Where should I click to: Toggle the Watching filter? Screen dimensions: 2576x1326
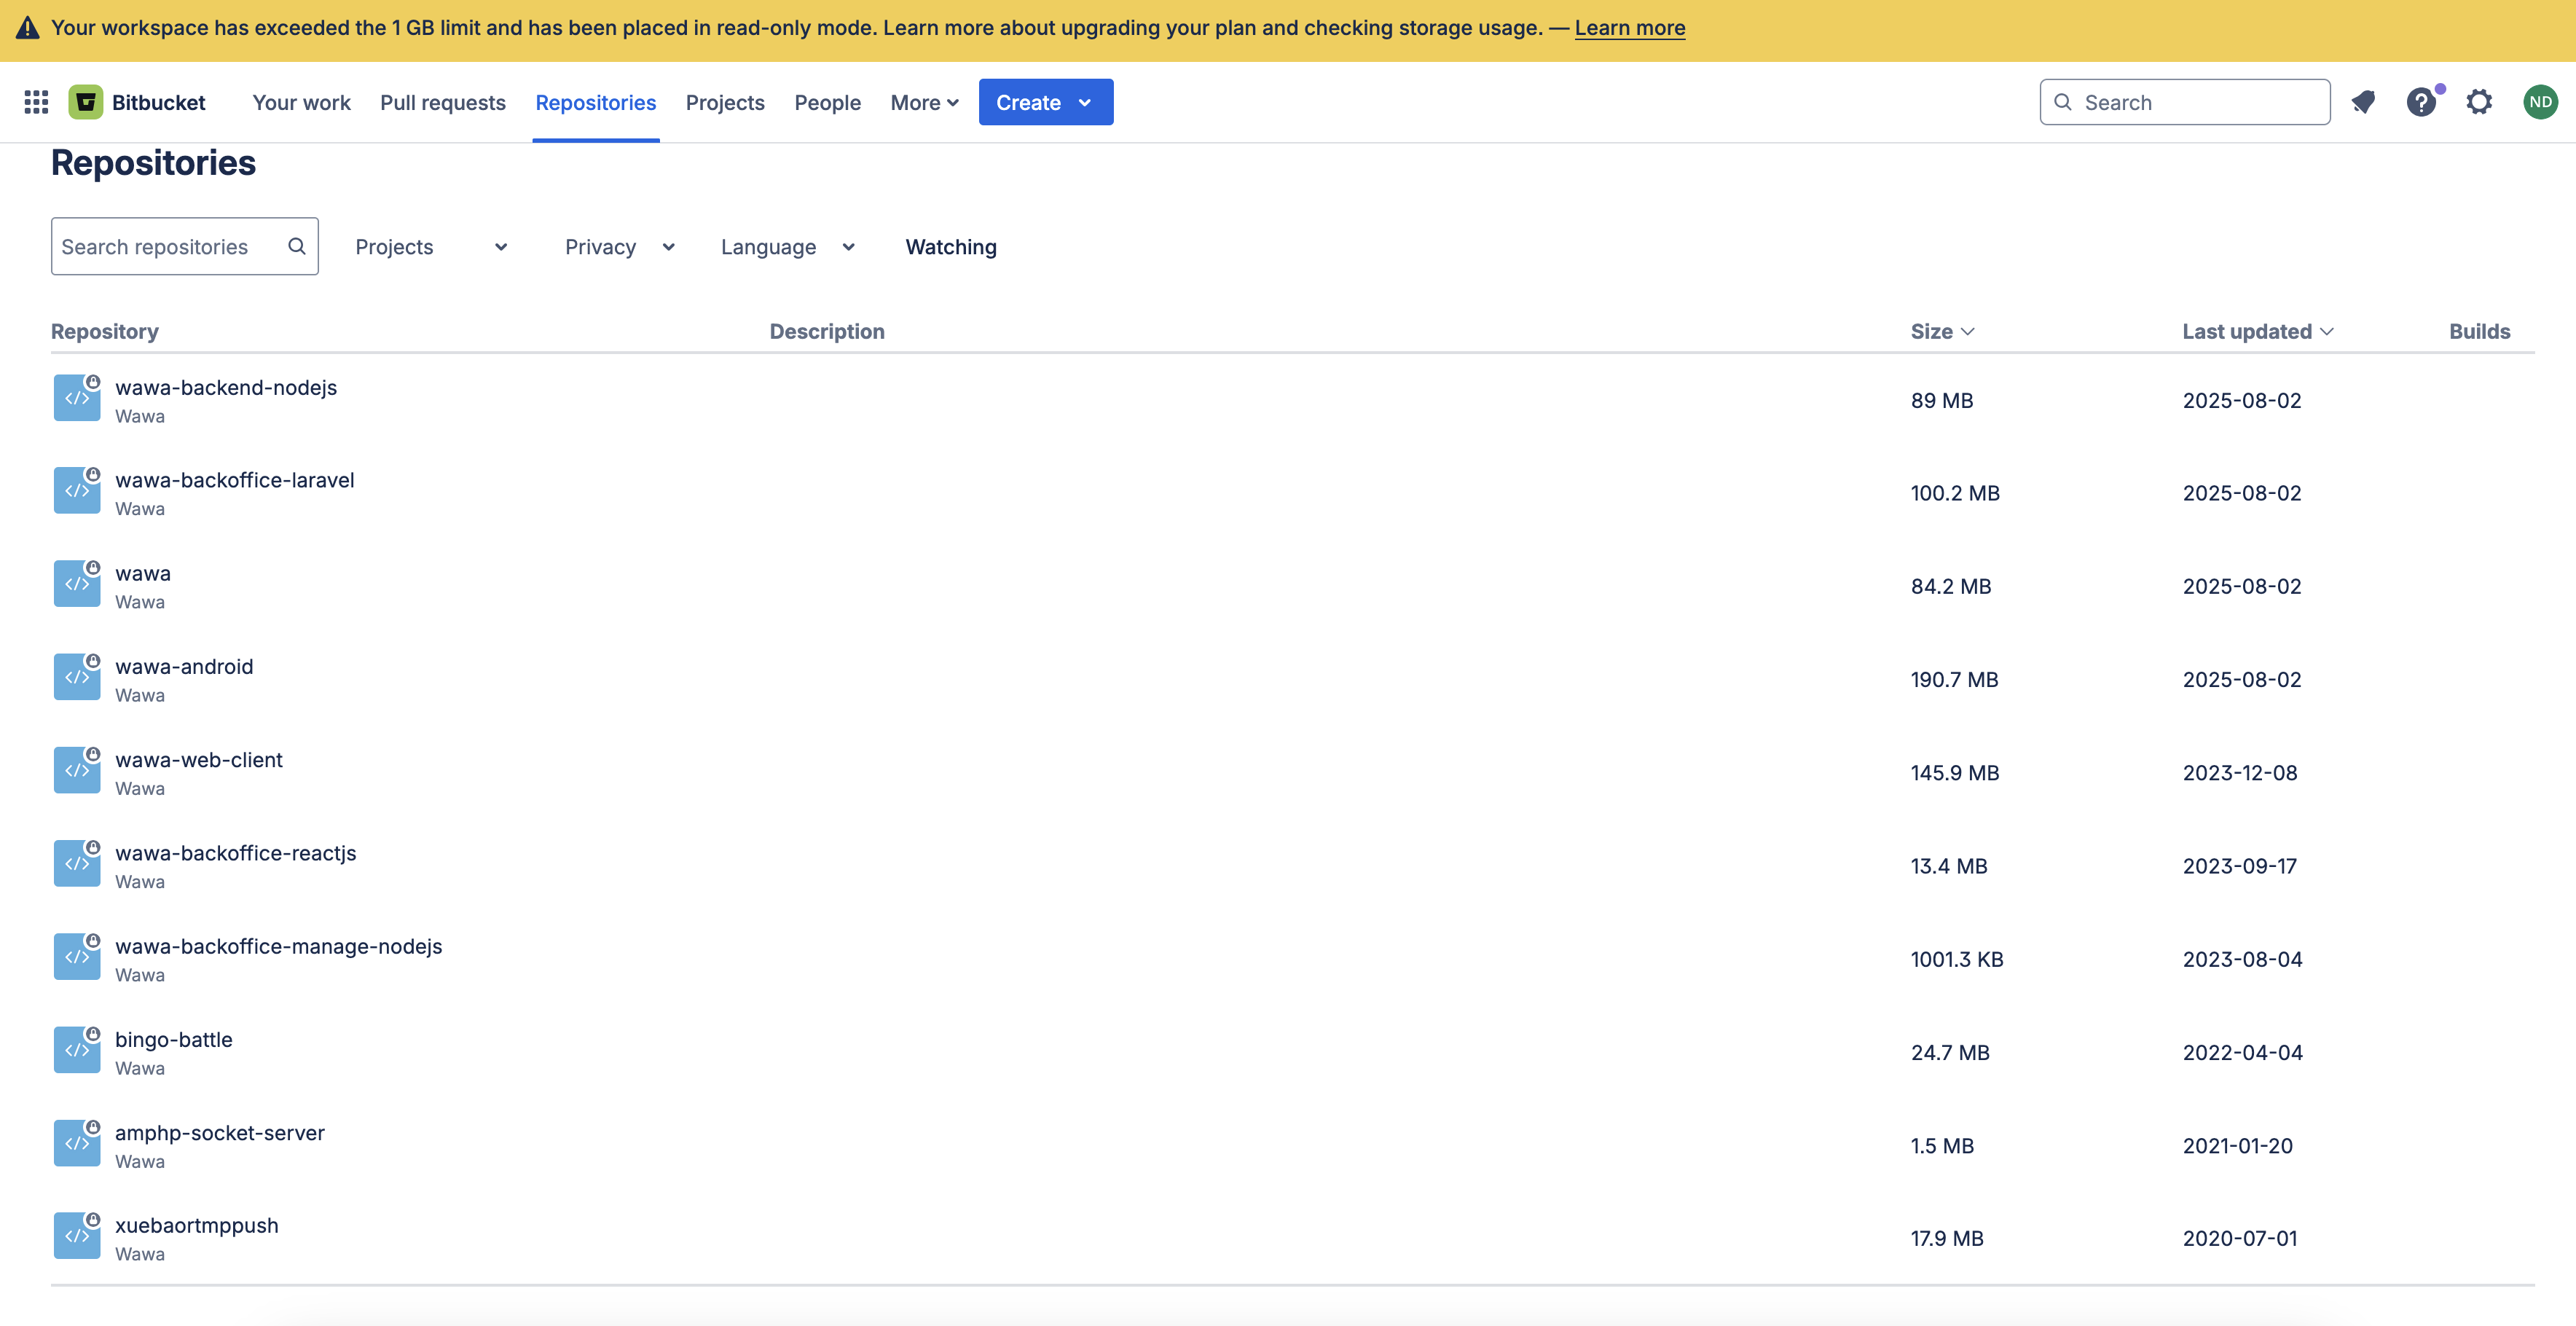click(x=951, y=247)
